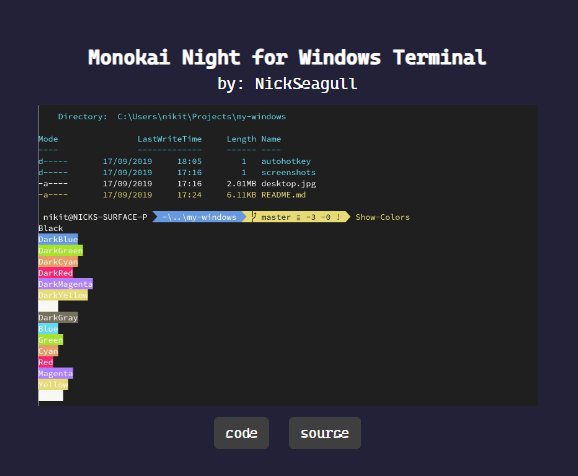Click the 18:05 time value
578x476 pixels.
(189, 161)
